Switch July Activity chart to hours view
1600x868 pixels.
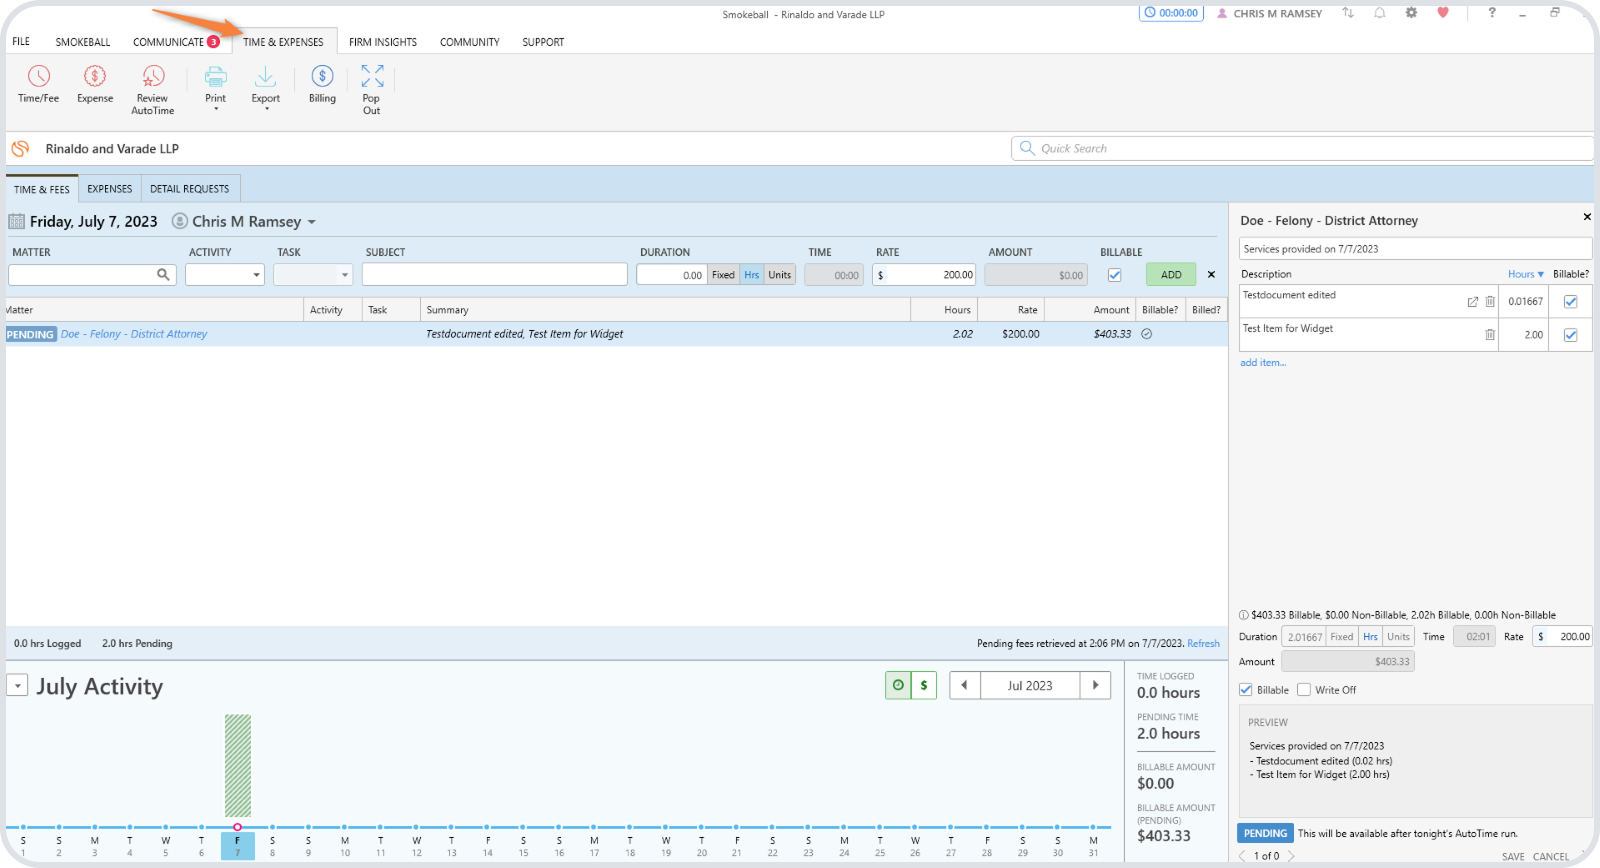point(898,685)
